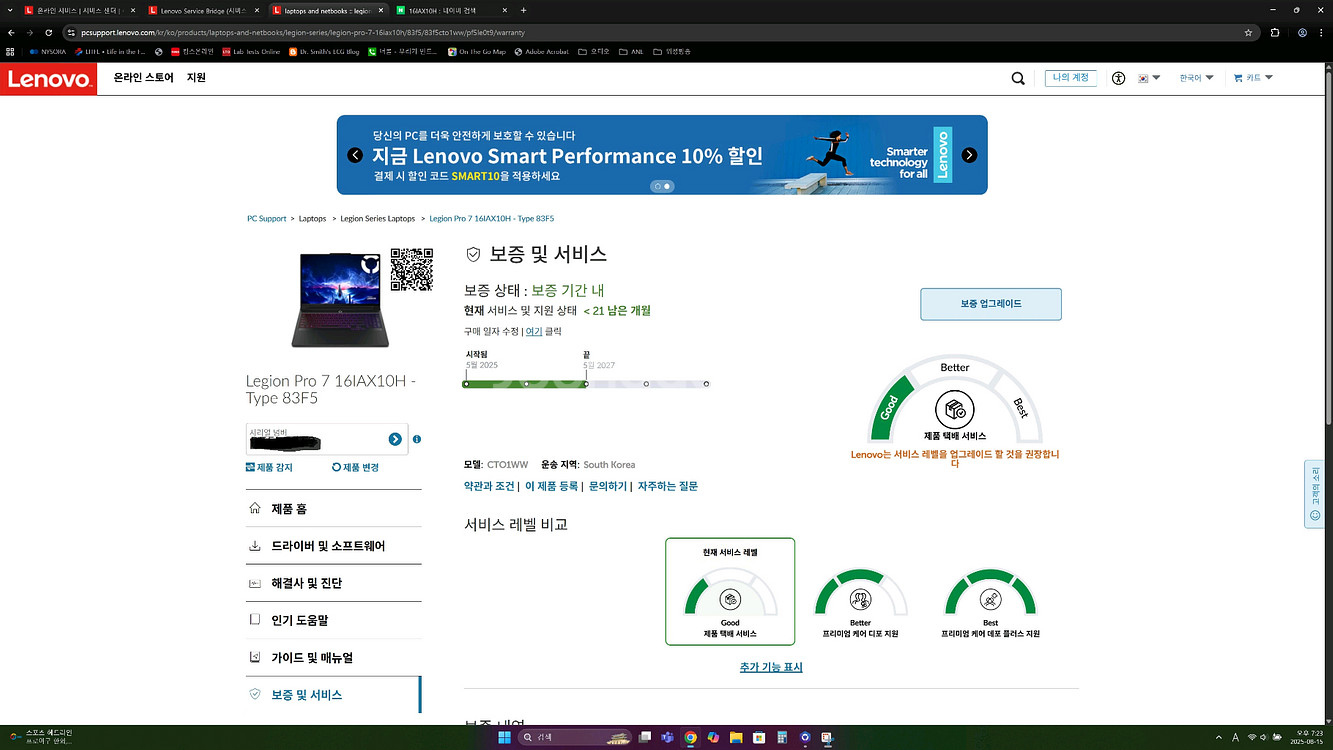Select the second banner carousel dot
Viewport: 1333px width, 750px height.
point(667,186)
